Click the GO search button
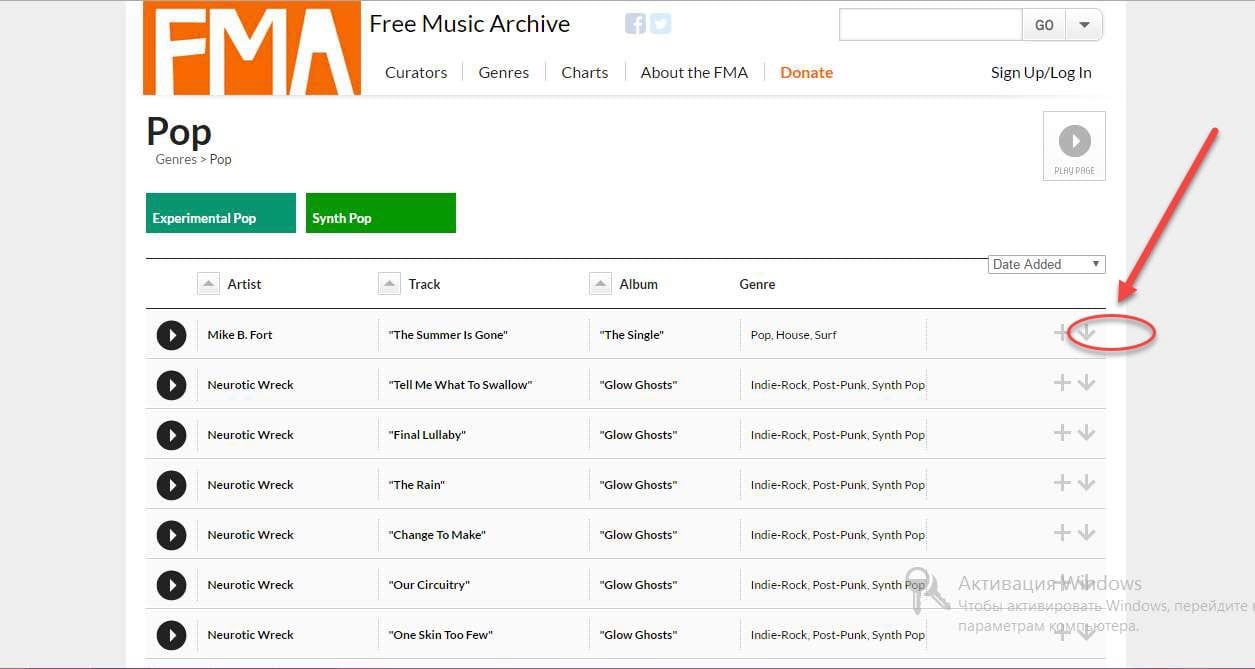 [1044, 25]
